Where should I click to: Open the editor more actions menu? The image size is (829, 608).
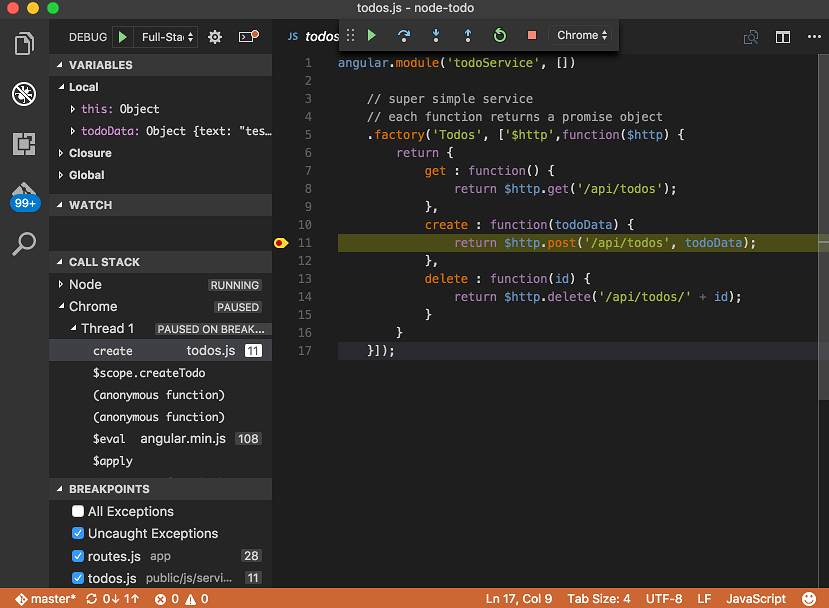pos(816,36)
